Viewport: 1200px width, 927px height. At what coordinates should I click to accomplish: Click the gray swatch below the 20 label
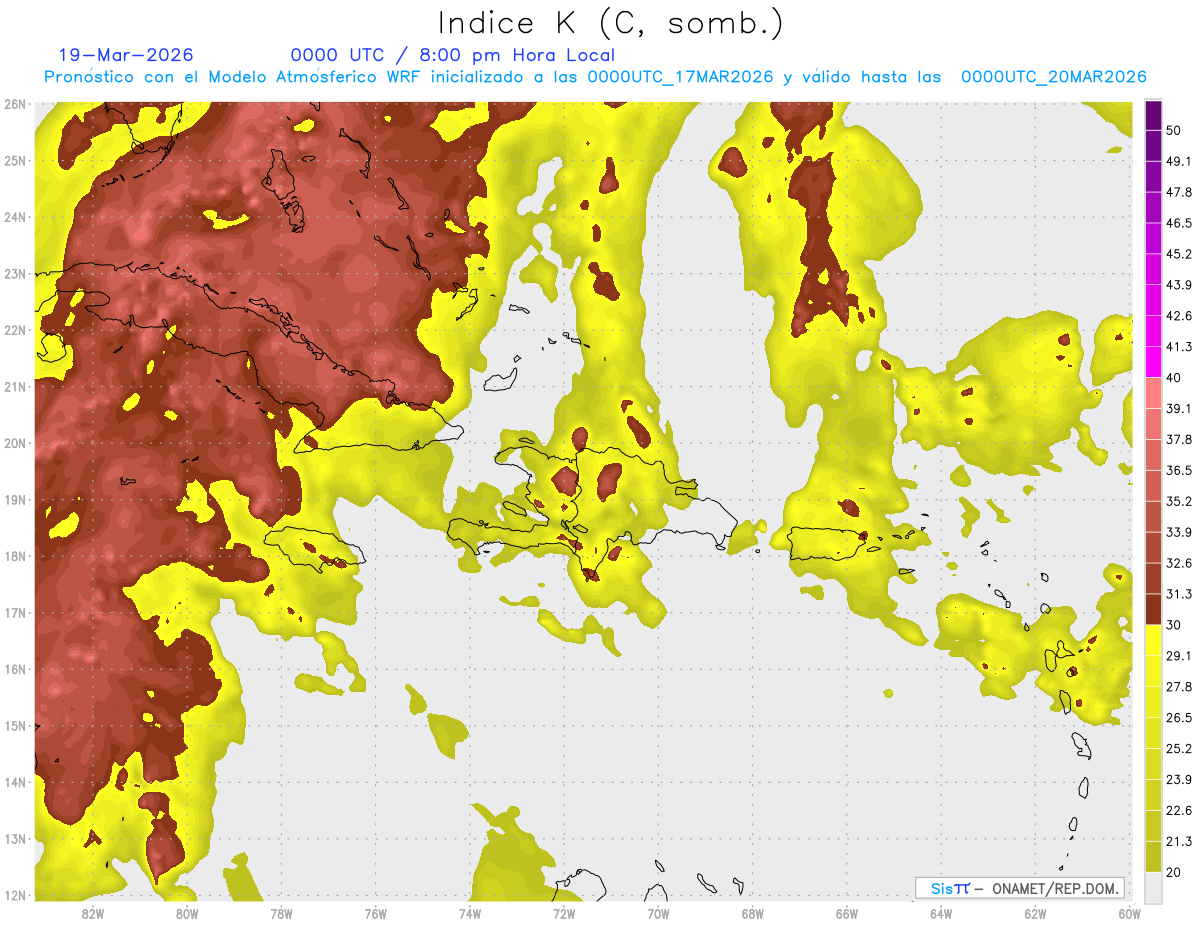[1153, 887]
